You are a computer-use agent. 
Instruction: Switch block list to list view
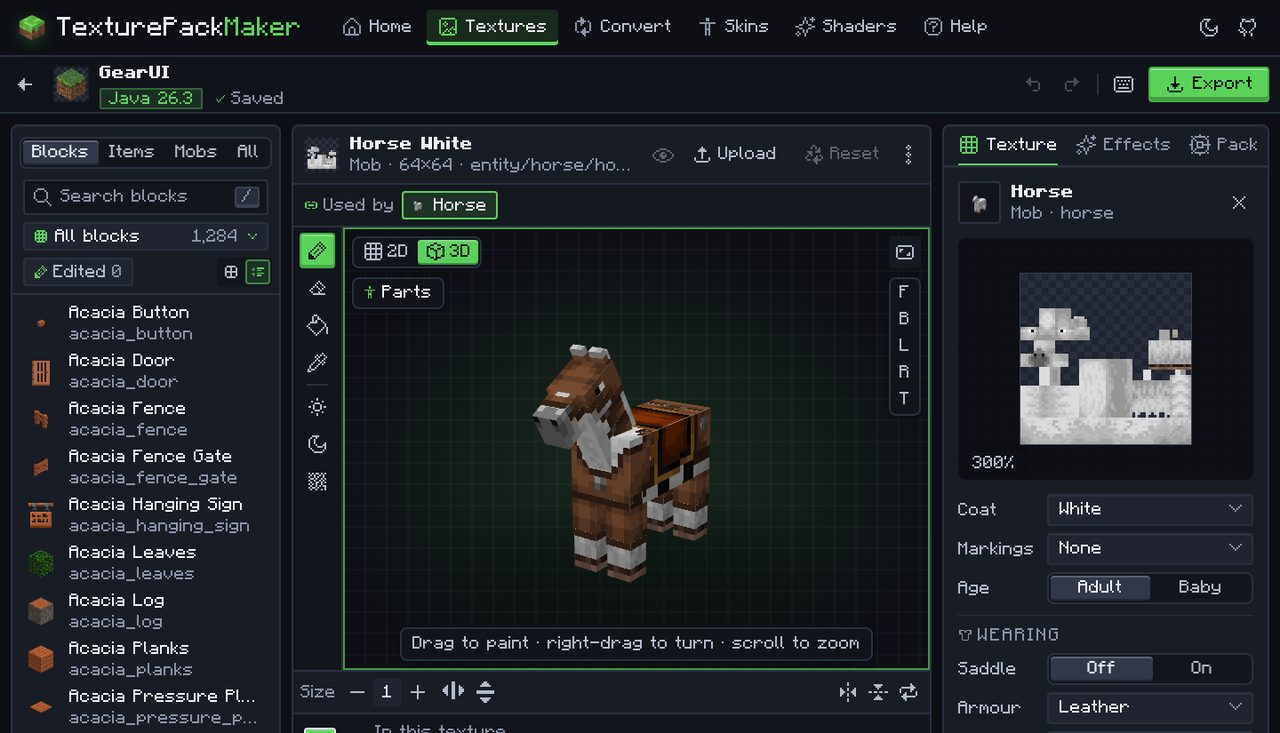(x=257, y=271)
